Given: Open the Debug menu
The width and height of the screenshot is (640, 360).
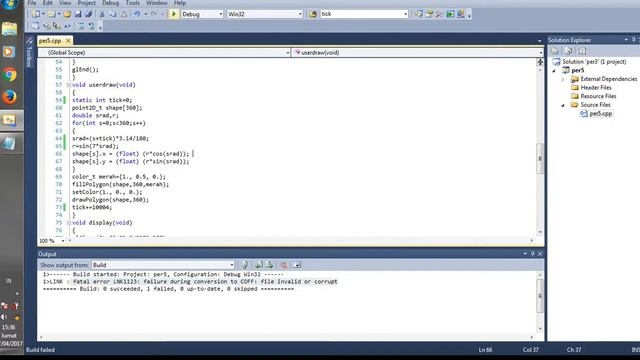Looking at the screenshot, I should [x=110, y=3].
